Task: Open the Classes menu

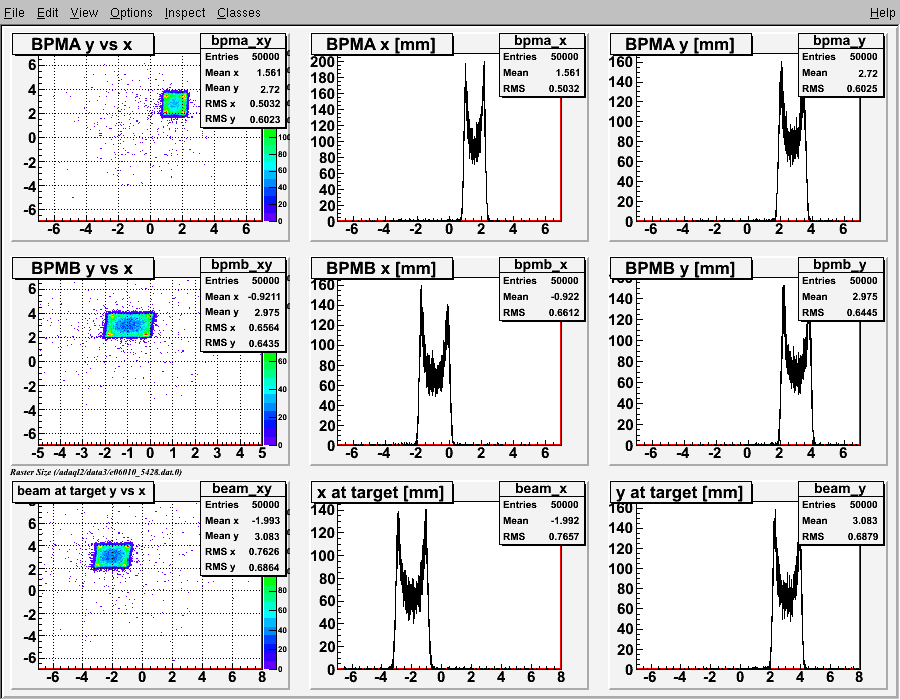Action: coord(239,13)
